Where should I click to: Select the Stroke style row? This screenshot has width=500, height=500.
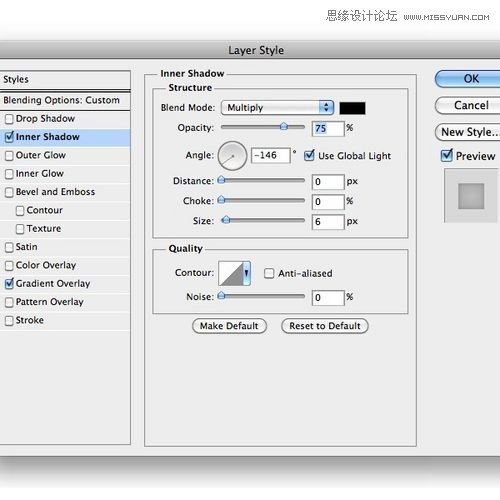point(65,321)
